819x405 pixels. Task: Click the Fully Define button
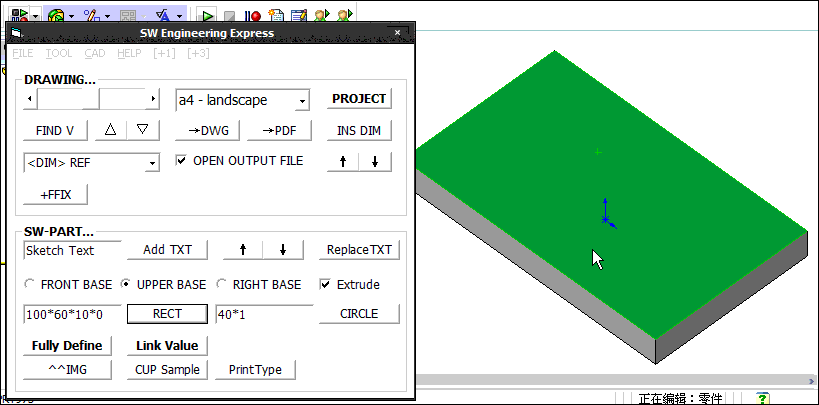(67, 345)
